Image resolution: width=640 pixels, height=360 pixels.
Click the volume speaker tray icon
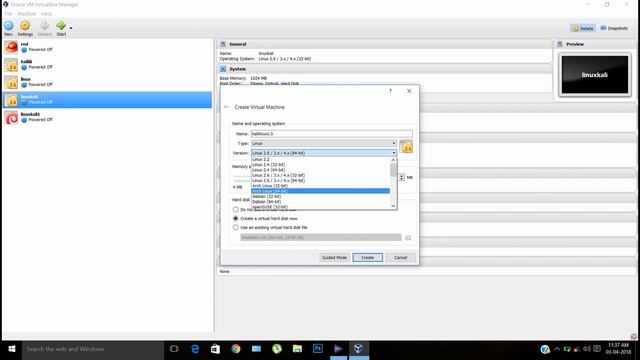click(x=587, y=349)
